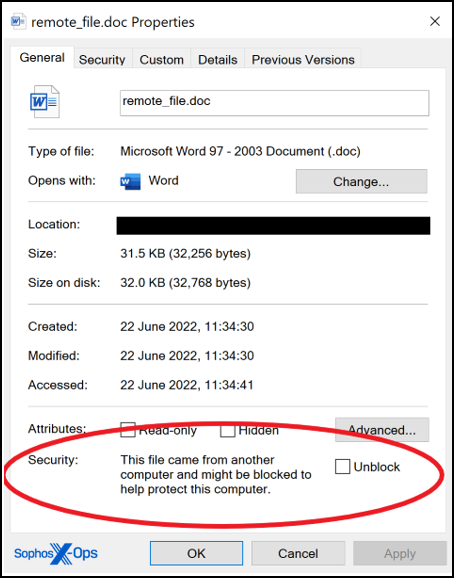Switch to the Security tab

102,60
